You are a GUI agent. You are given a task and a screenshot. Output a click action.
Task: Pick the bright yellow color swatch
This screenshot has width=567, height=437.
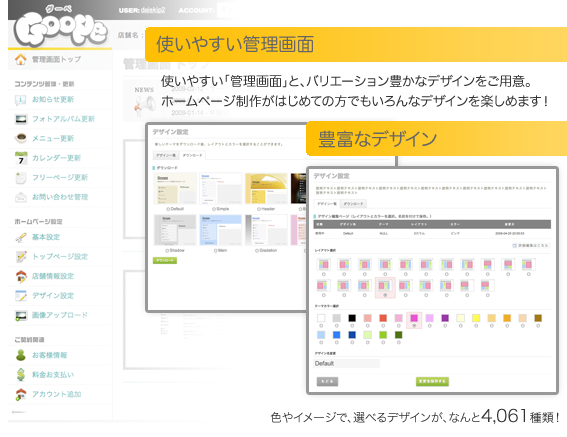[476, 318]
